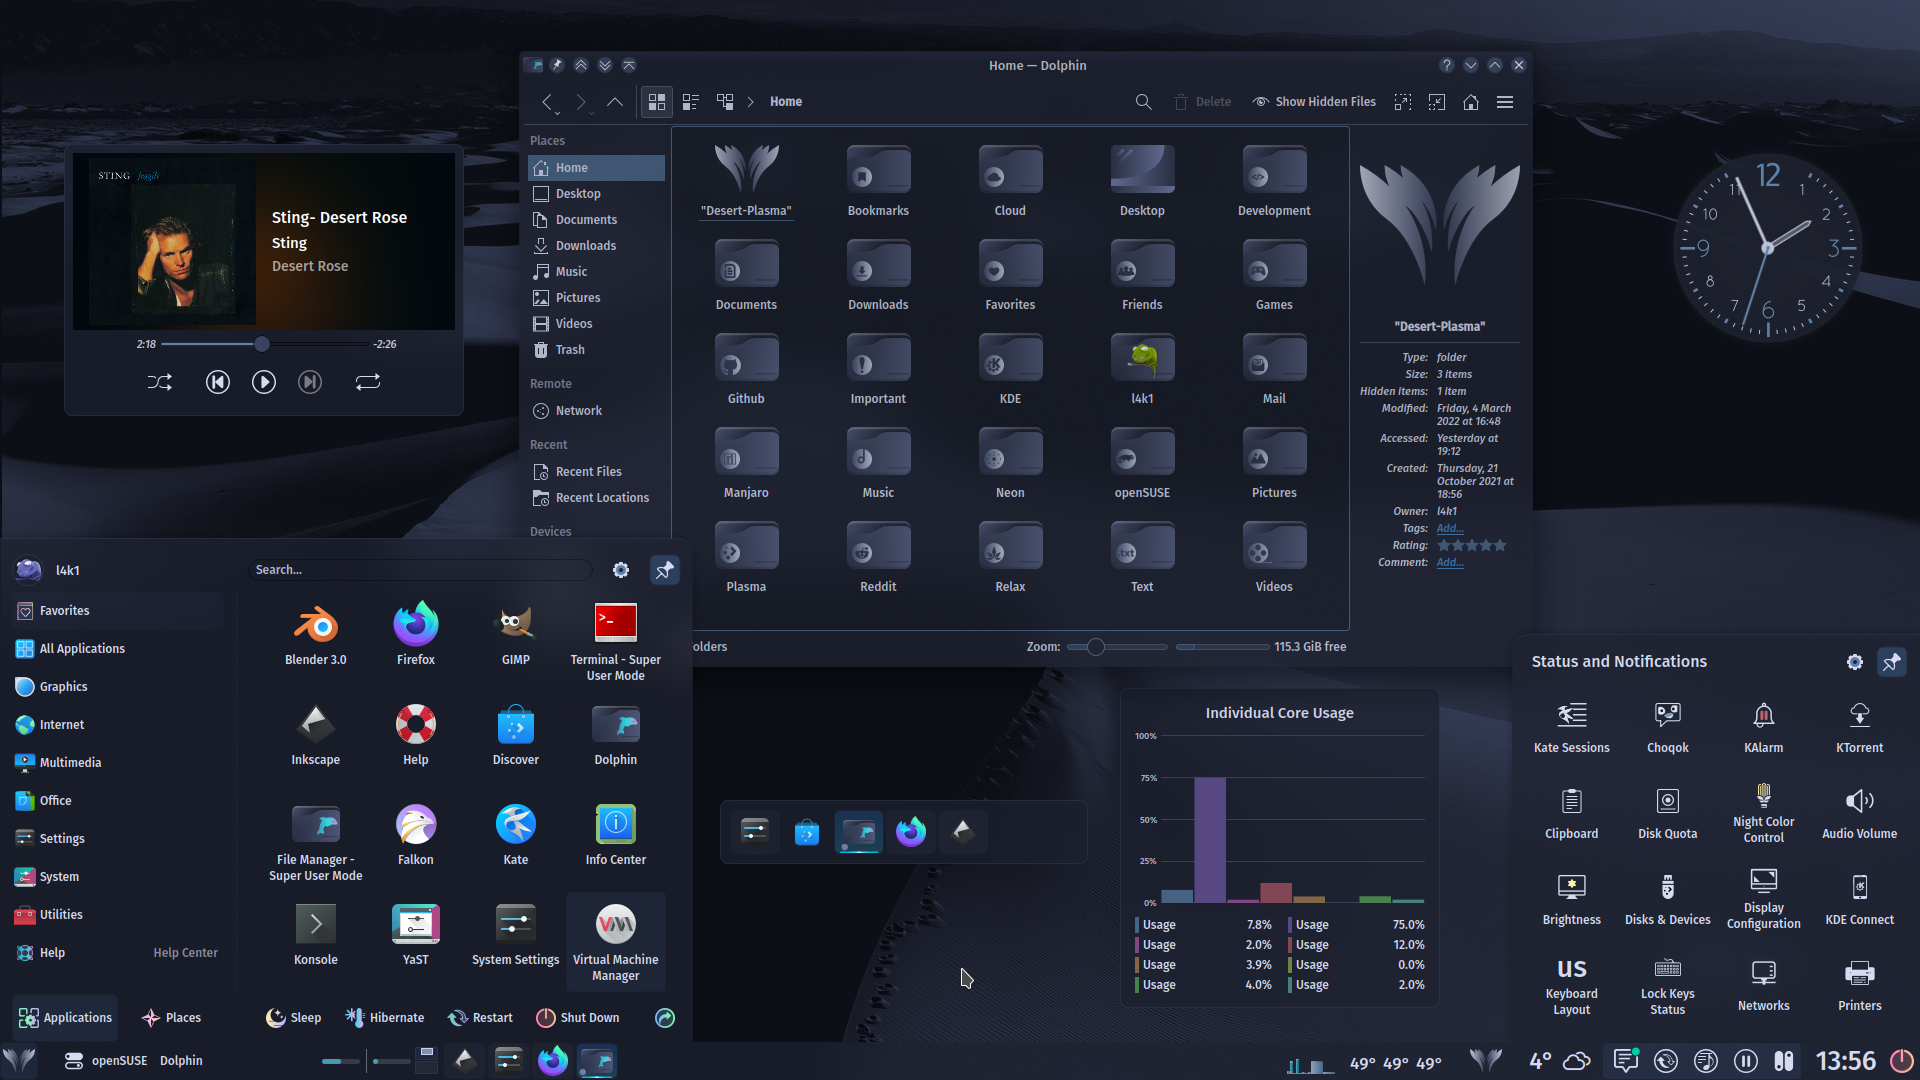1920x1080 pixels.
Task: Select the Github folder
Action: tap(746, 369)
